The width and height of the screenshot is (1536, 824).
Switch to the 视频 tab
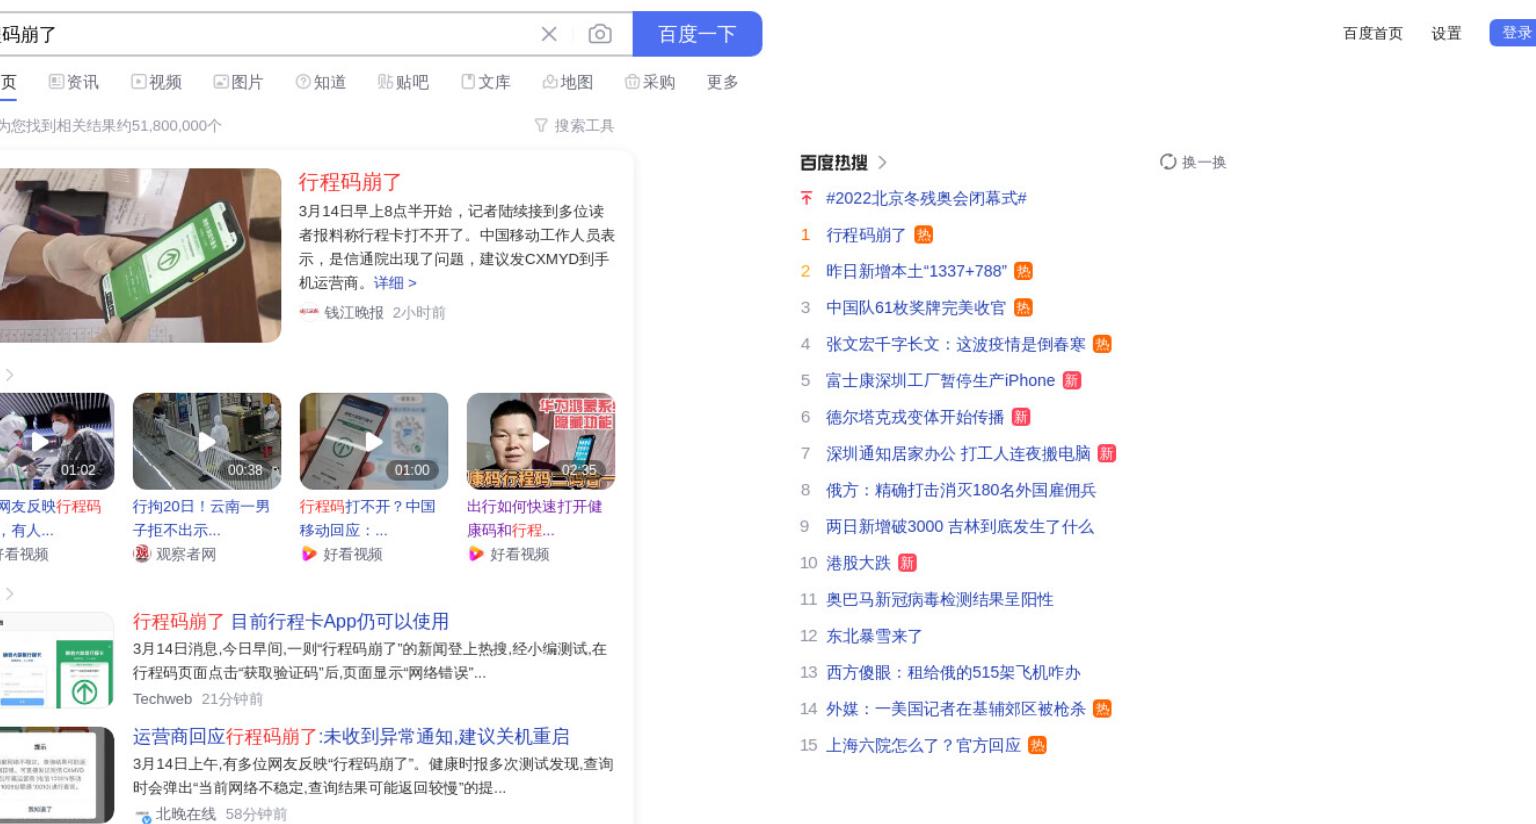pyautogui.click(x=157, y=82)
